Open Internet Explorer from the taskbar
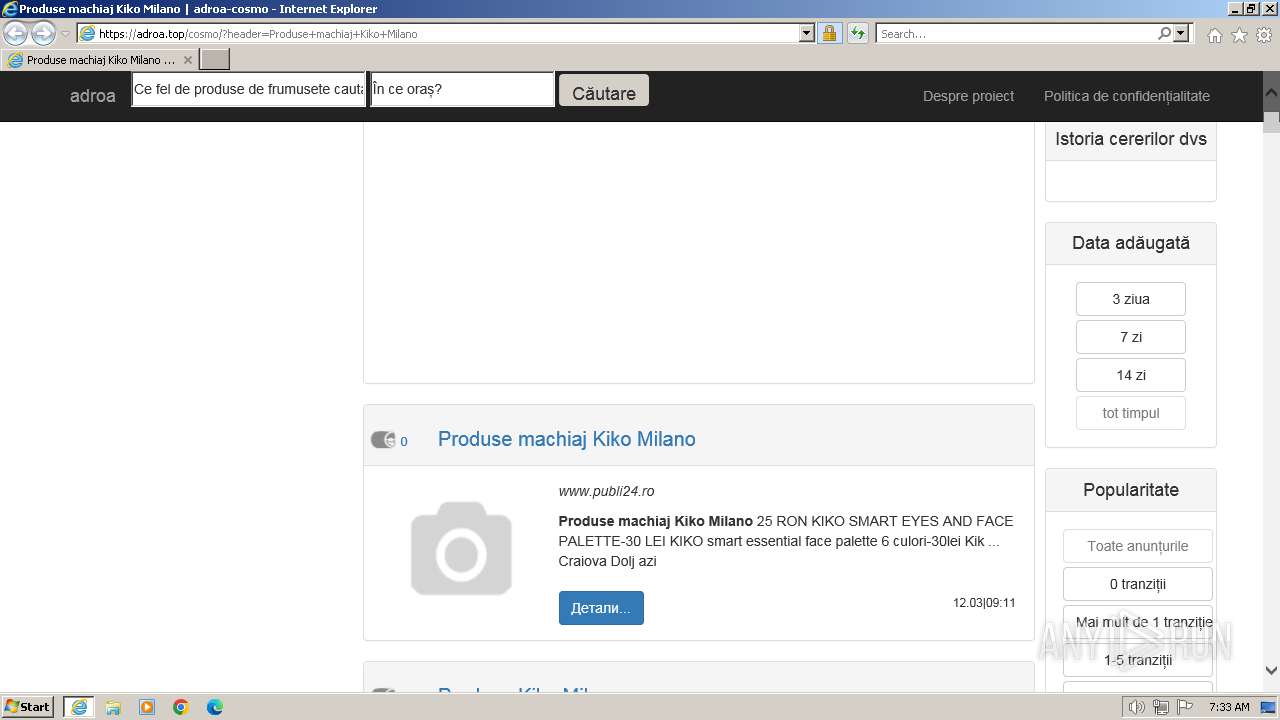This screenshot has height=720, width=1280. coord(79,707)
